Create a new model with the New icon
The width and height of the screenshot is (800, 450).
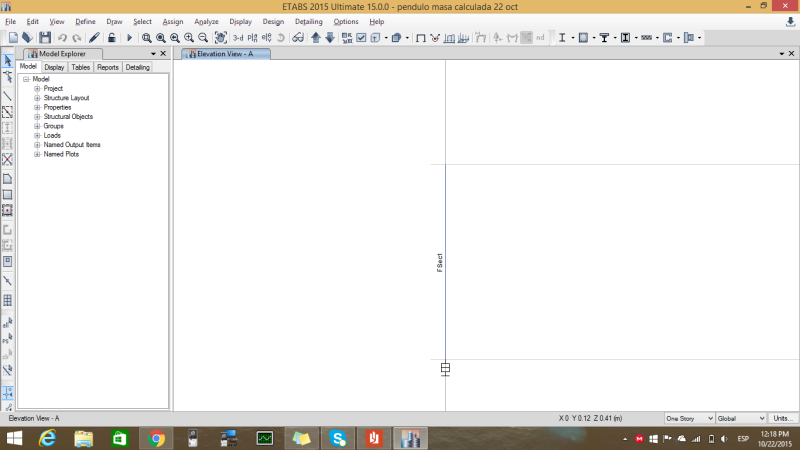click(13, 37)
